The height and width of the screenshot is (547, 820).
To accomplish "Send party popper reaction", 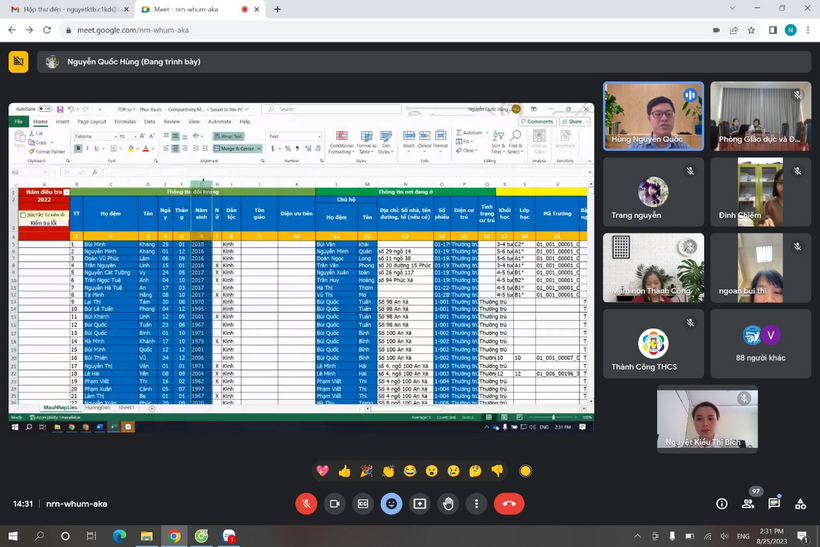I will tap(366, 471).
